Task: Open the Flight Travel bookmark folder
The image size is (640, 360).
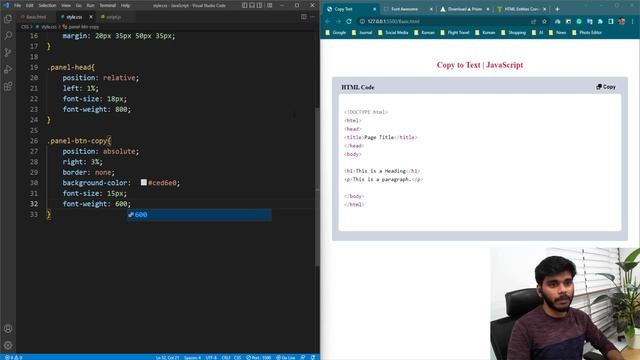Action: click(x=455, y=32)
